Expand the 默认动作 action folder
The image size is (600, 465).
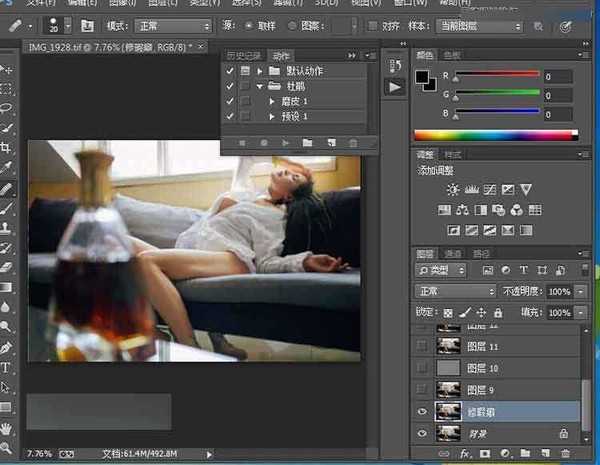pos(259,72)
